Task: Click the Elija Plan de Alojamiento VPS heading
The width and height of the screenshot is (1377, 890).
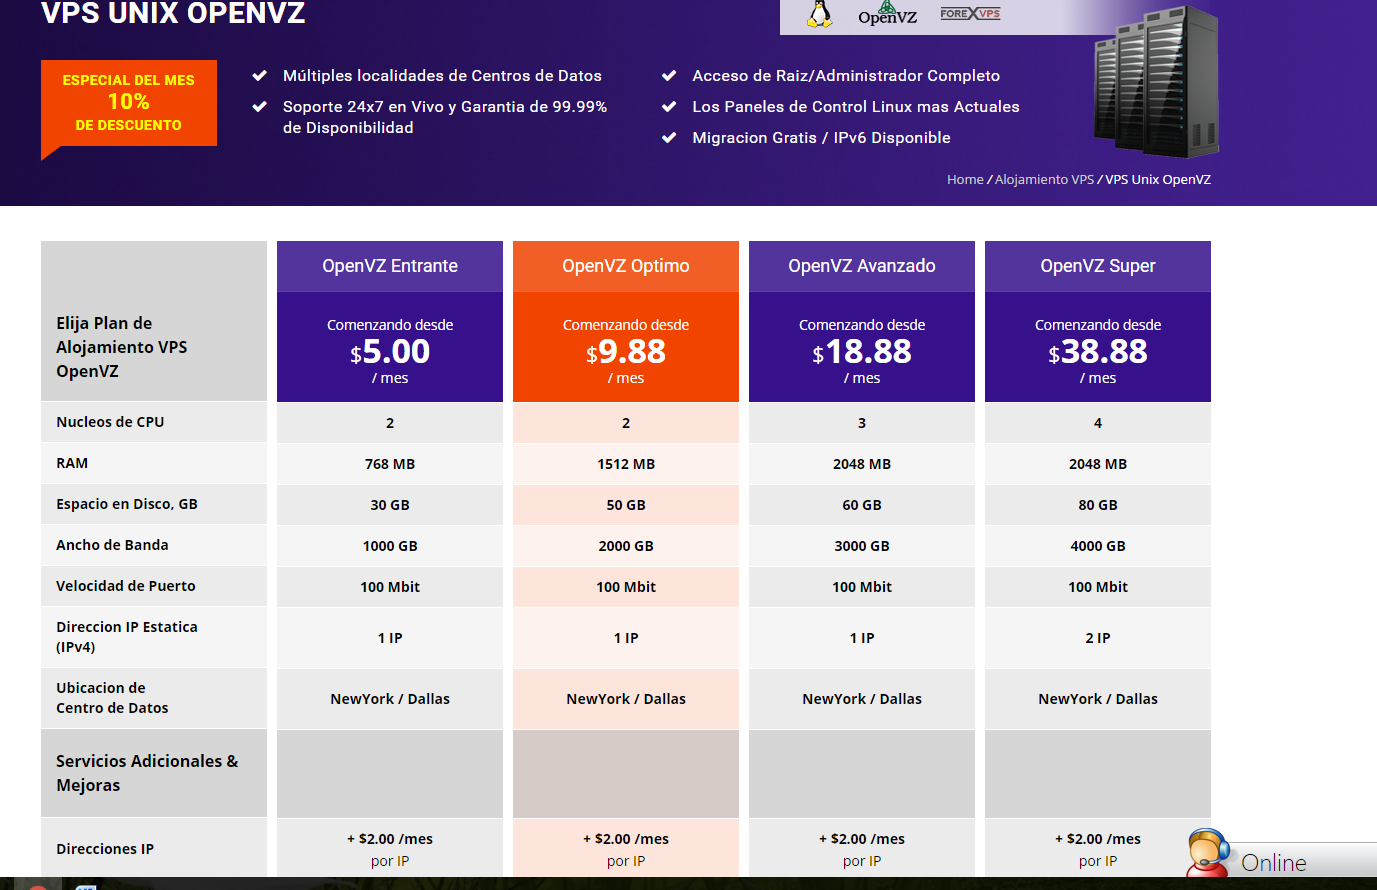Action: (x=122, y=347)
